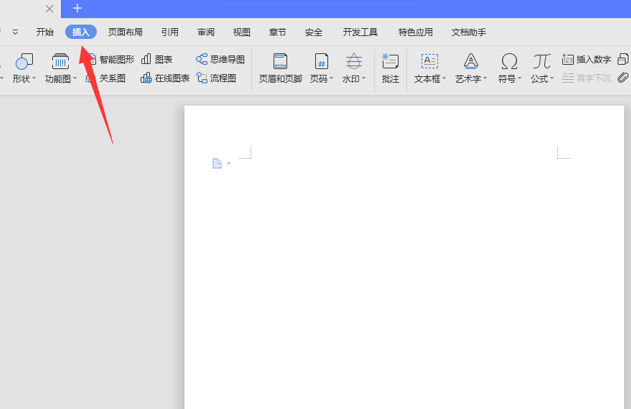
Task: Click the attachment paperclip icon
Action: 623,77
